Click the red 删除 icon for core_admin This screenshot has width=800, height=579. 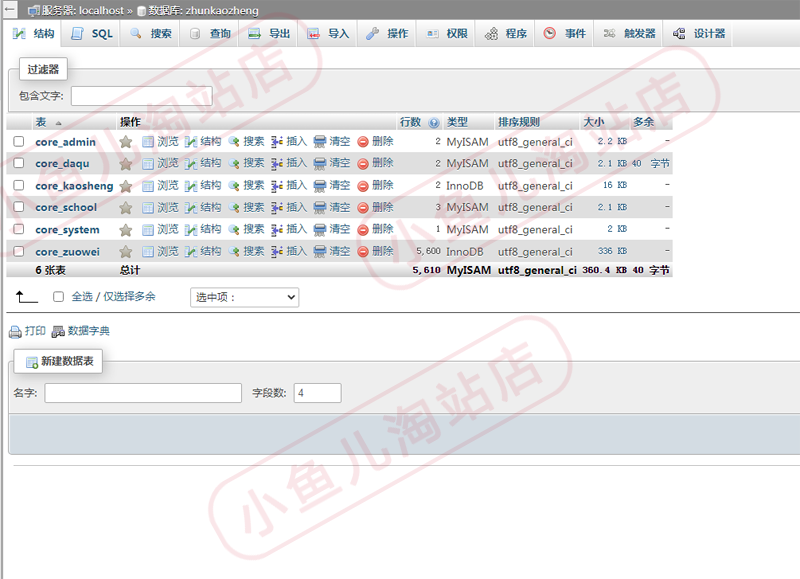(x=363, y=142)
